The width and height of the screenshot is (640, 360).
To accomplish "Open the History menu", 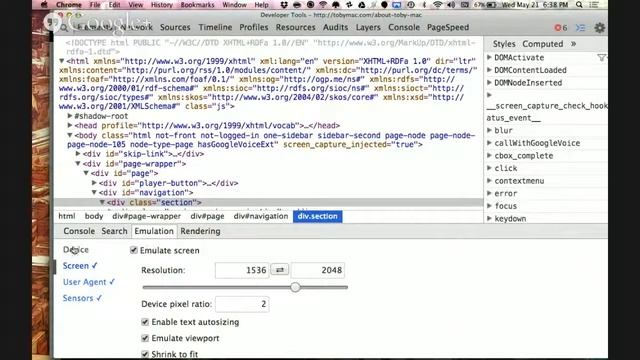I will pos(162,5).
